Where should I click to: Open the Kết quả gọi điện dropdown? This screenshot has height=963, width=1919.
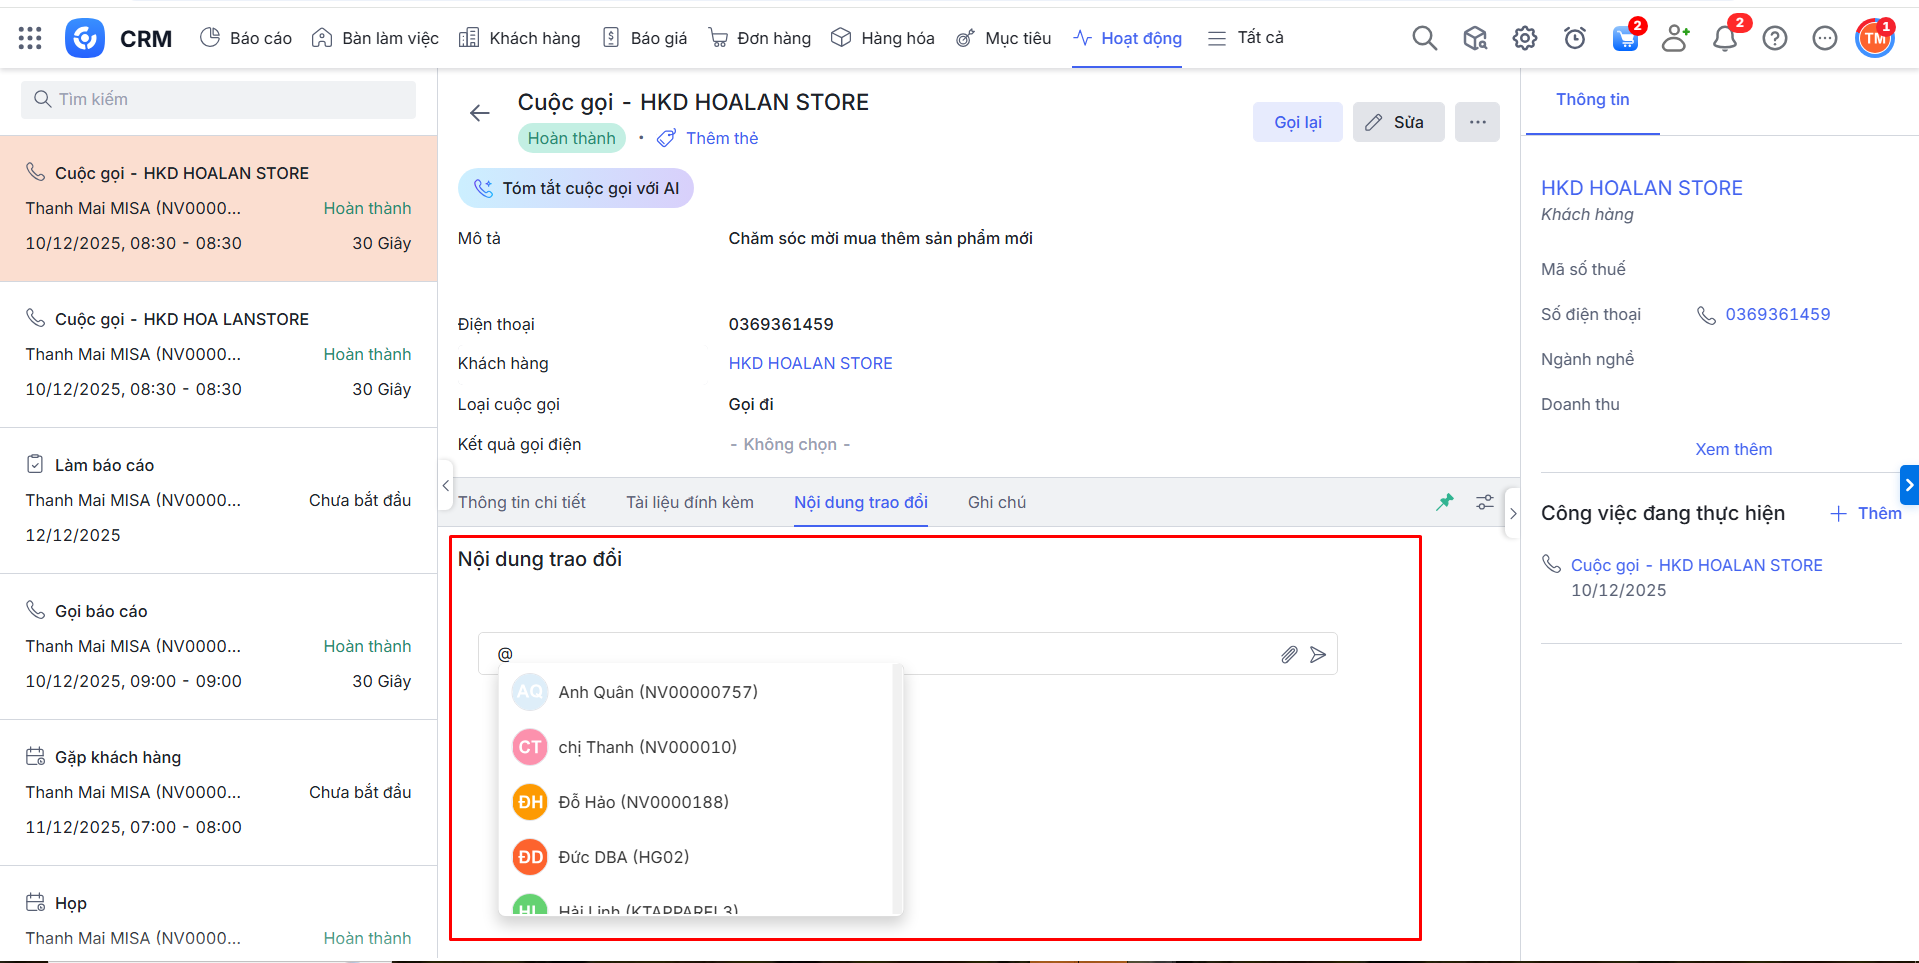(x=790, y=444)
